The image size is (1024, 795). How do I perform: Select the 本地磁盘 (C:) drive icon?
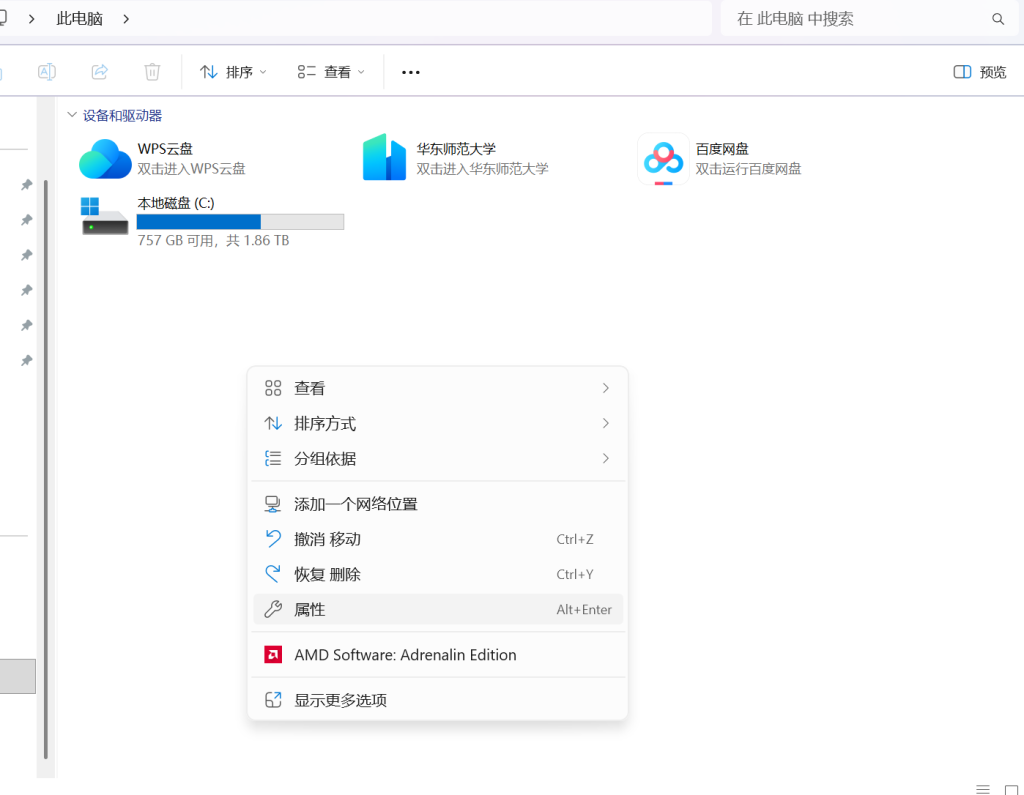pyautogui.click(x=105, y=216)
